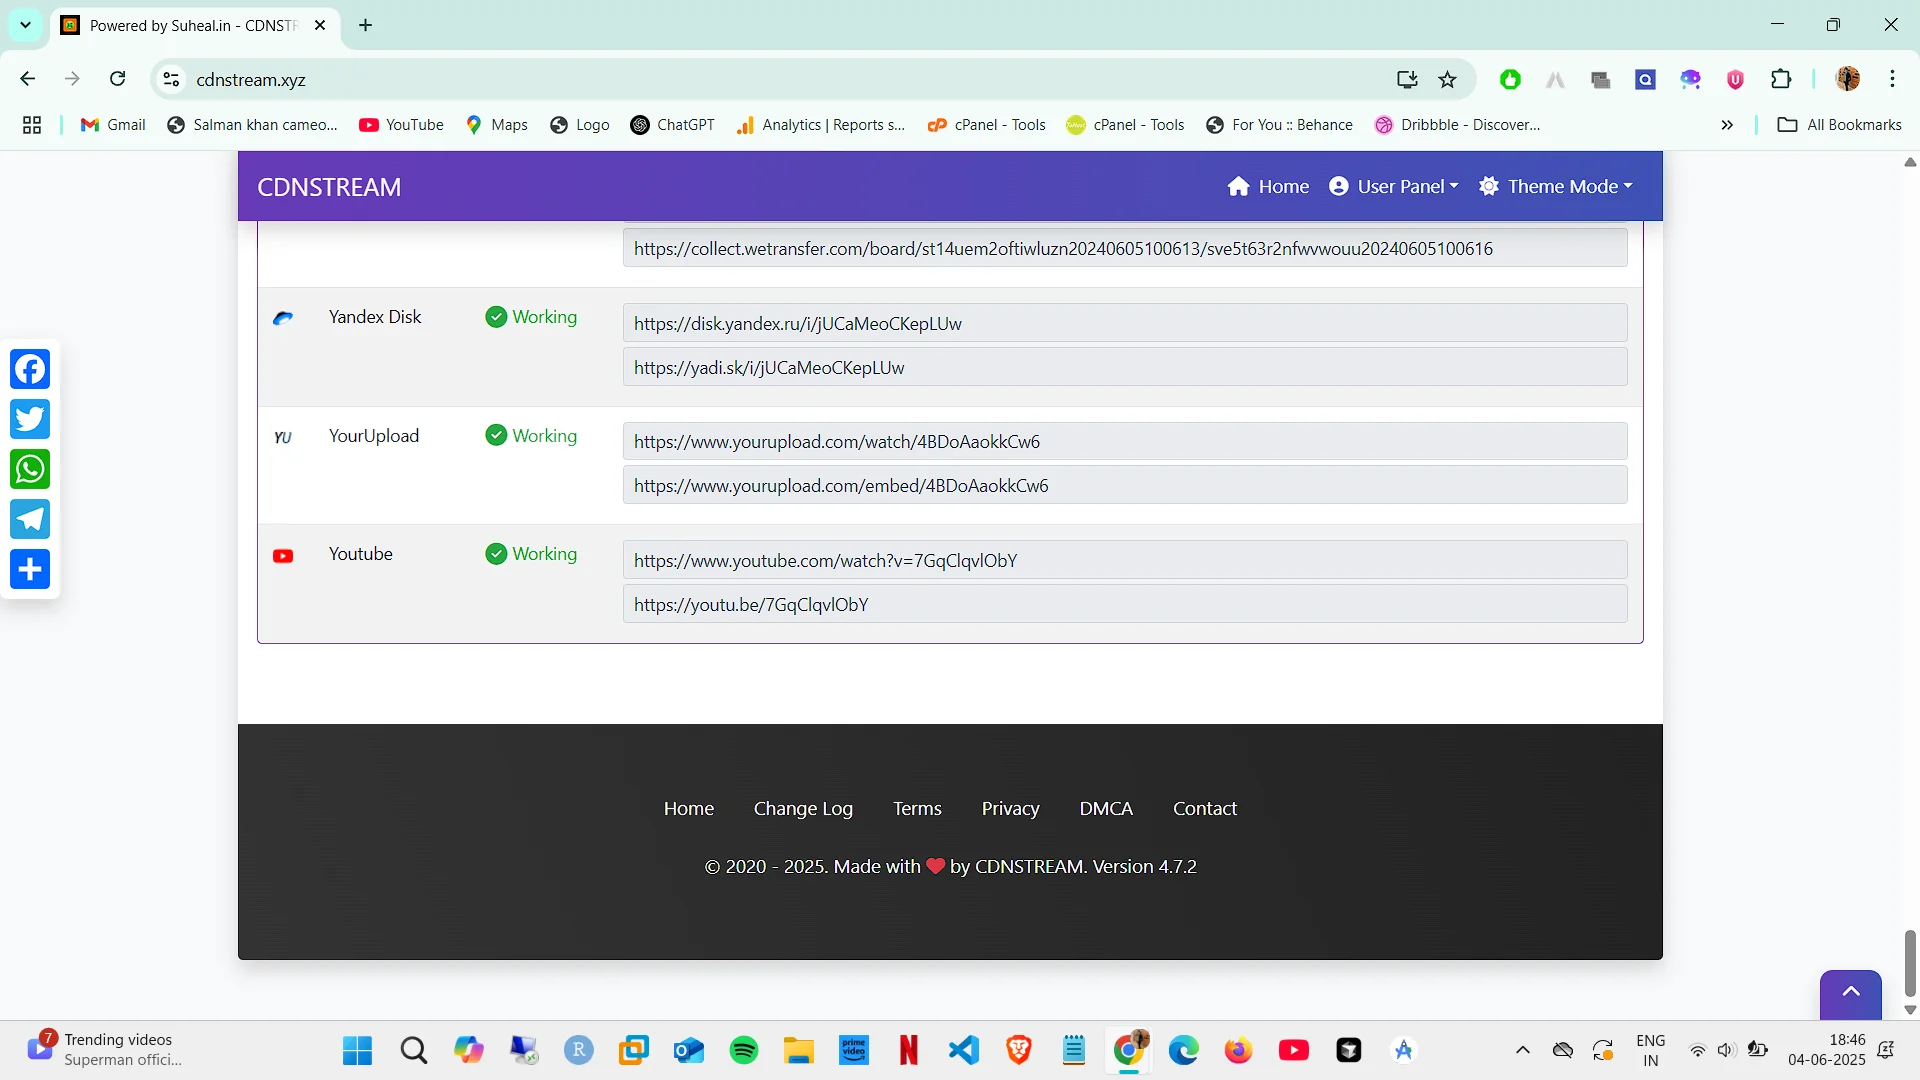Image resolution: width=1920 pixels, height=1080 pixels.
Task: Click green check icon in YourUpload row
Action: [496, 435]
